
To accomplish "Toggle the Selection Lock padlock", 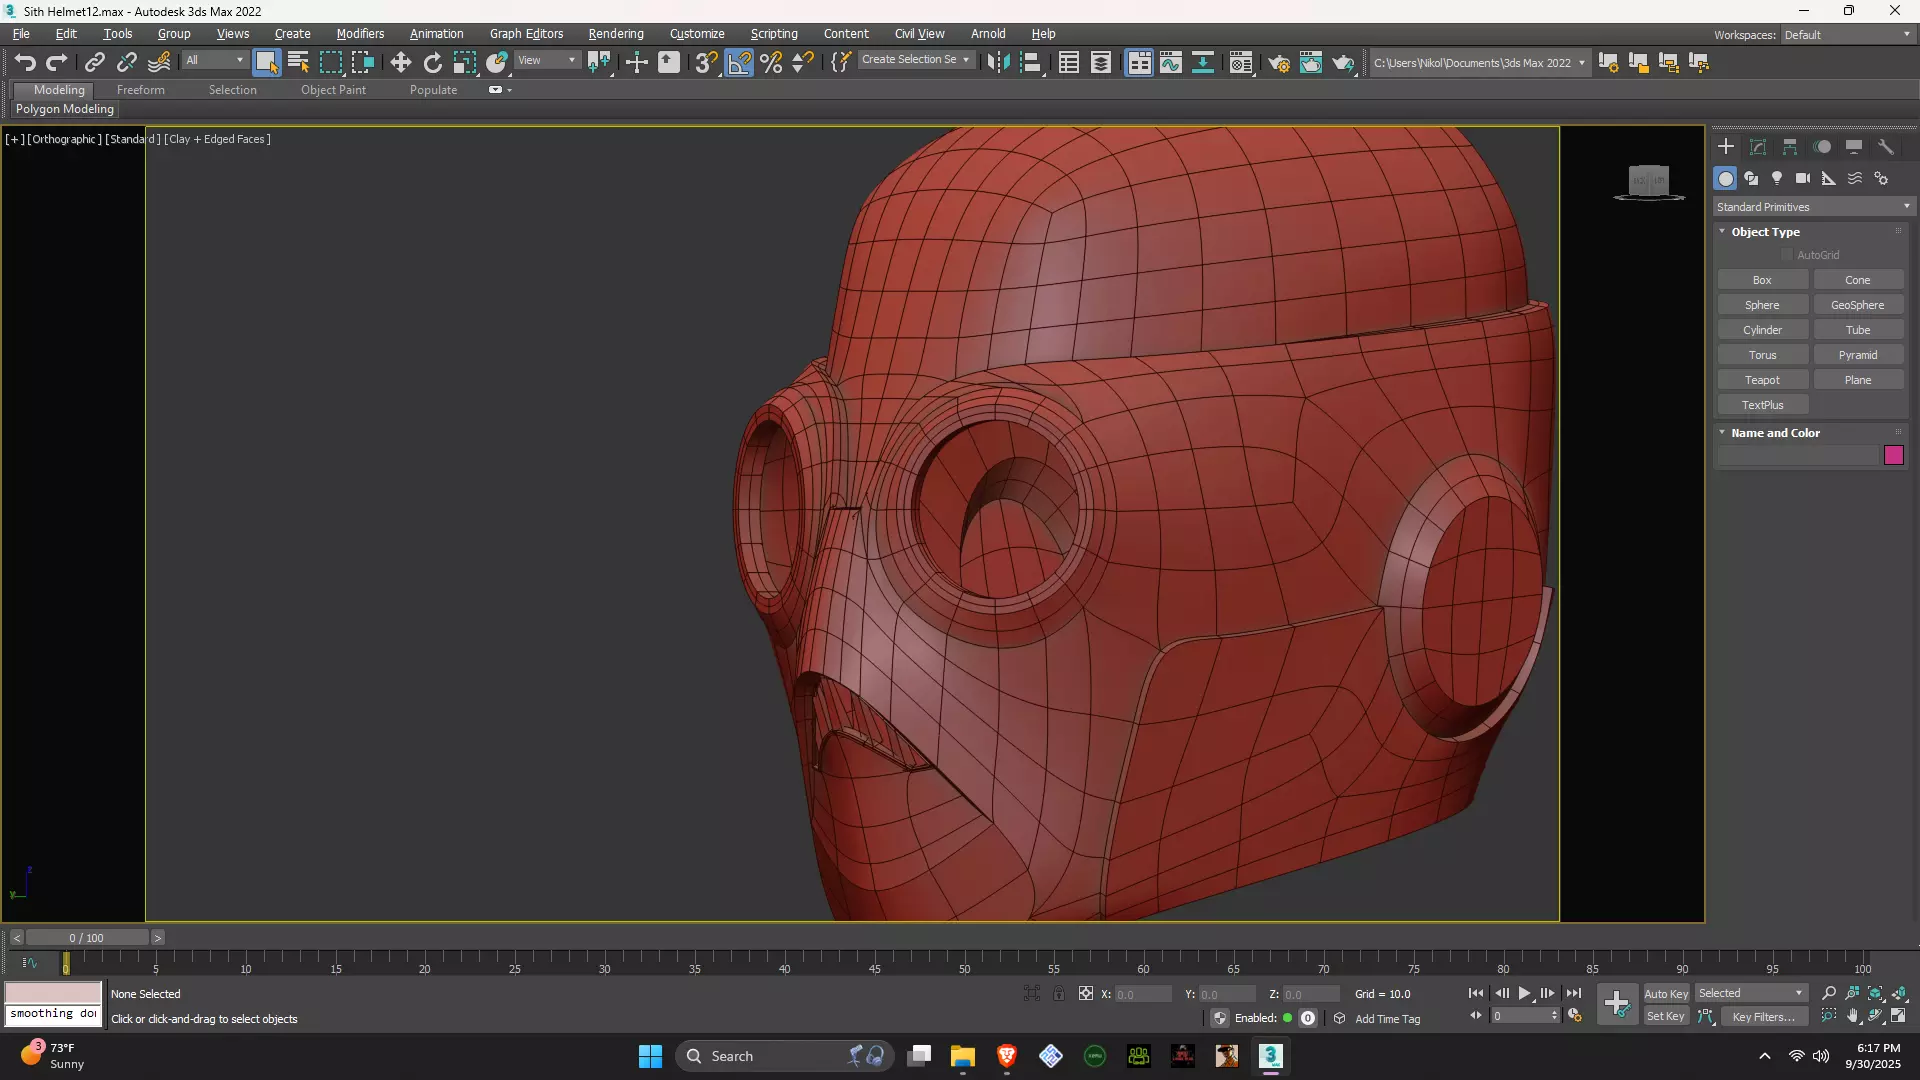I will coord(1059,993).
